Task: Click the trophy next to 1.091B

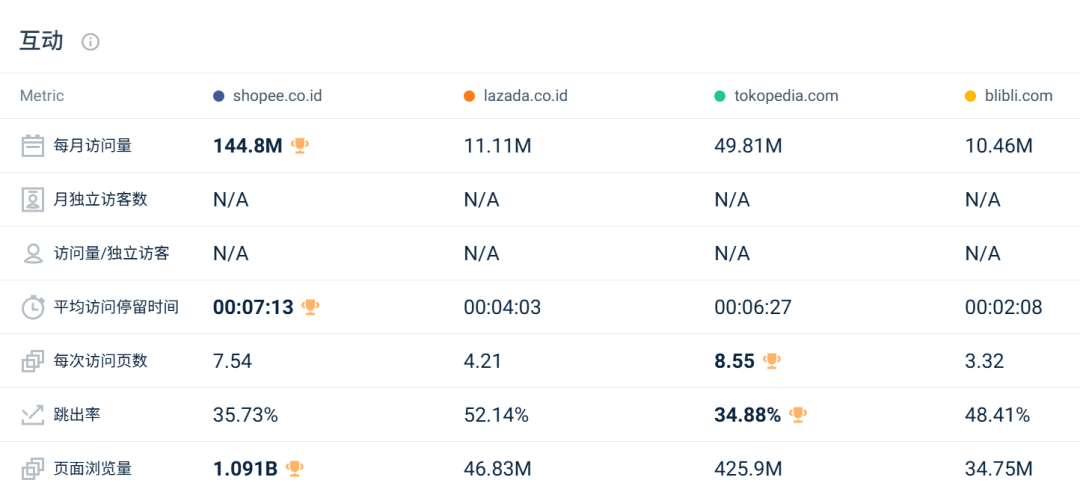Action: [x=295, y=468]
